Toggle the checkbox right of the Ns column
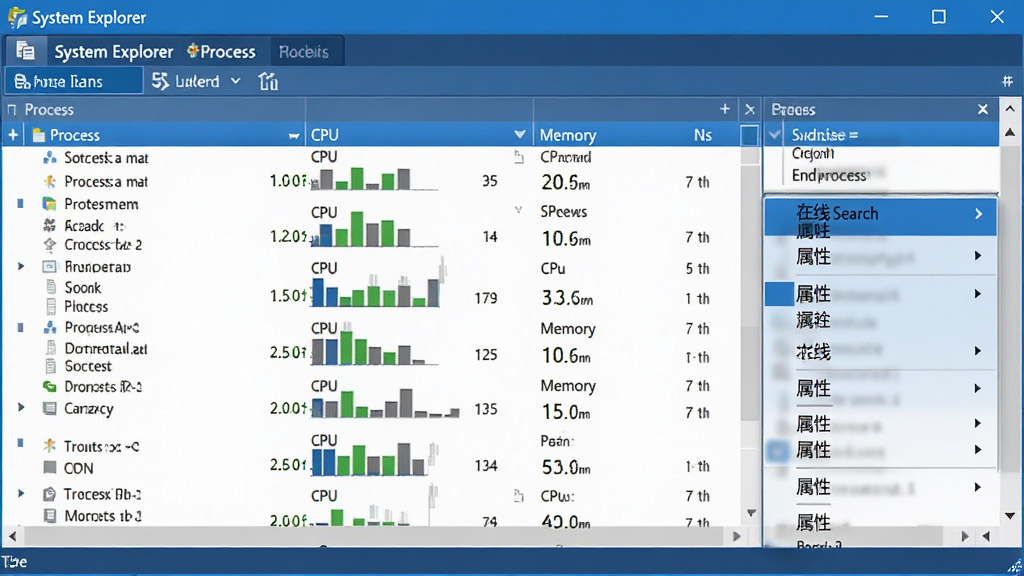The image size is (1024, 576). pos(750,135)
